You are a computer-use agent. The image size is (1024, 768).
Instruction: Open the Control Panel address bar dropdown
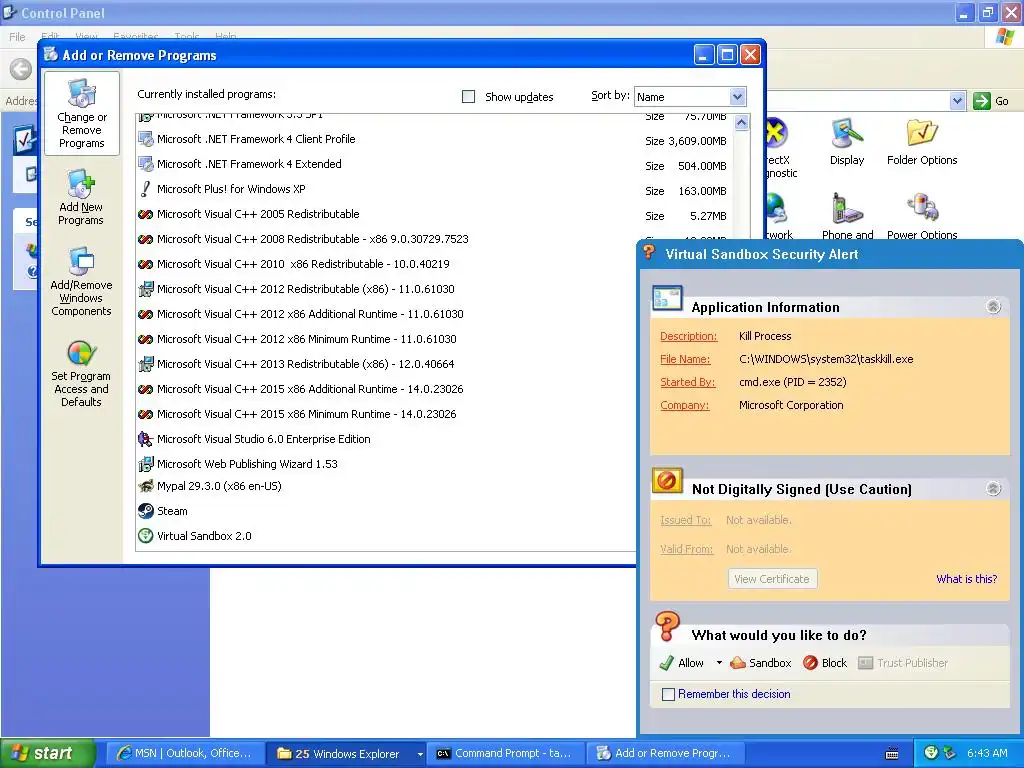coord(957,101)
